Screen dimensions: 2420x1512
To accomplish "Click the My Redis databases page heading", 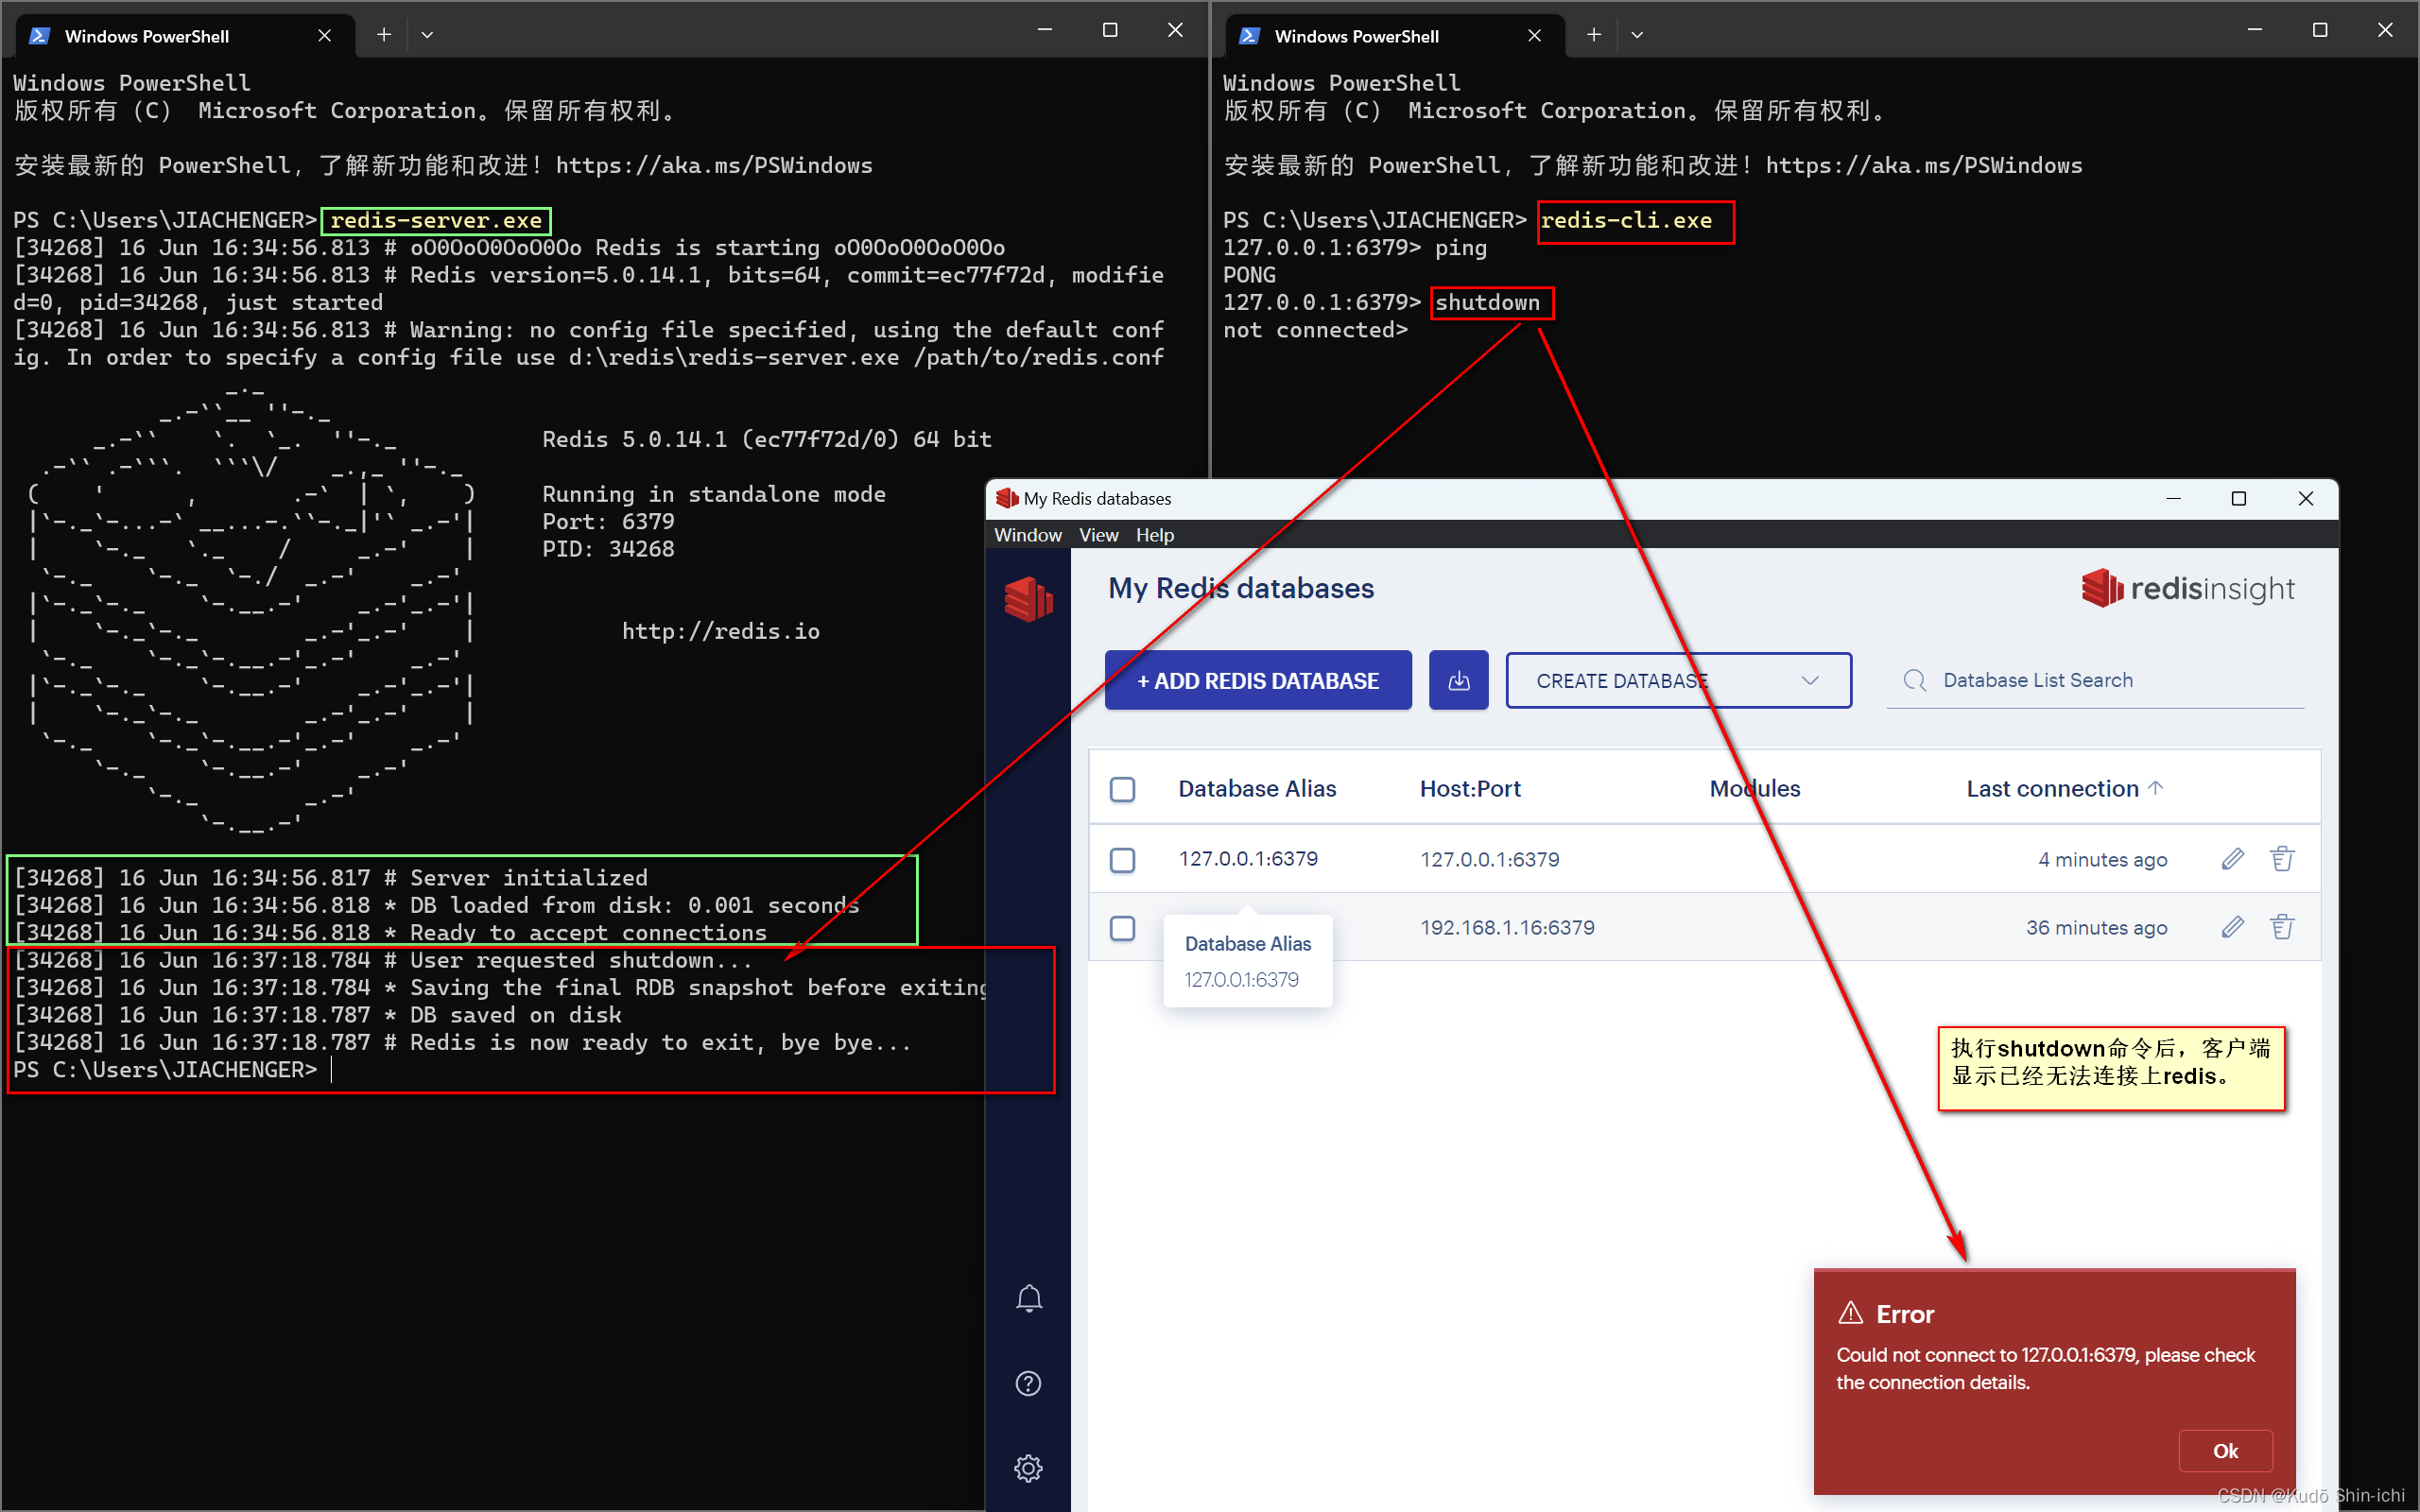I will point(1241,588).
